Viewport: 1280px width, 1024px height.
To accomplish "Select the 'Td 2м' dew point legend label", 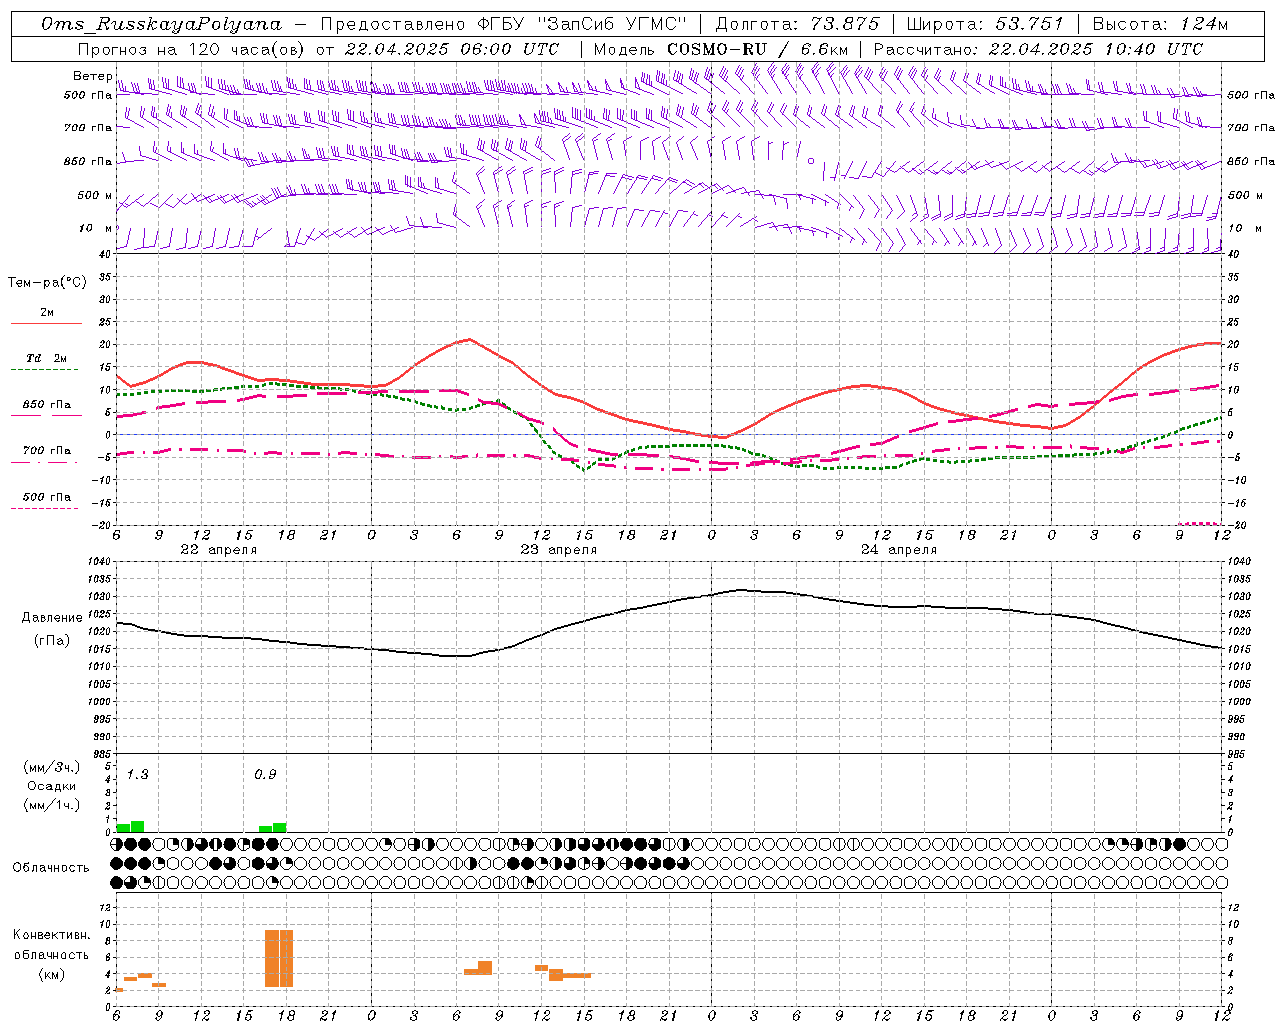I will 47,358.
